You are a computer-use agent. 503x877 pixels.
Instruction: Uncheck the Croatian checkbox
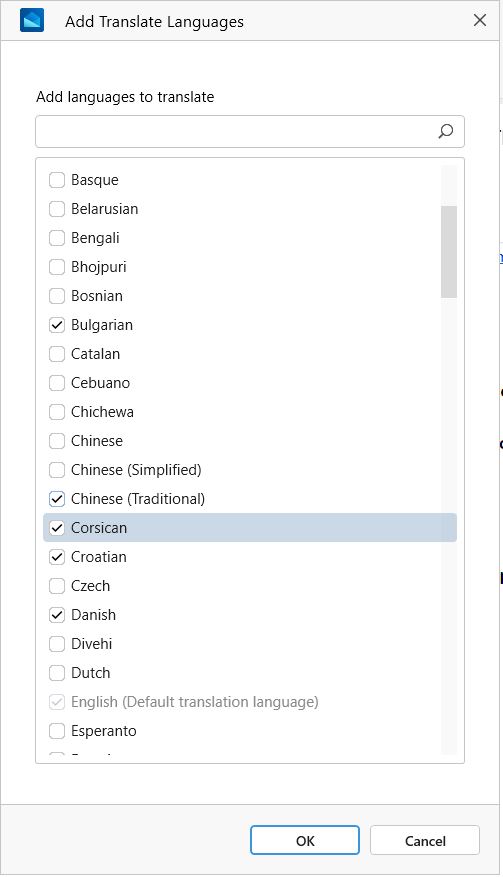[57, 557]
